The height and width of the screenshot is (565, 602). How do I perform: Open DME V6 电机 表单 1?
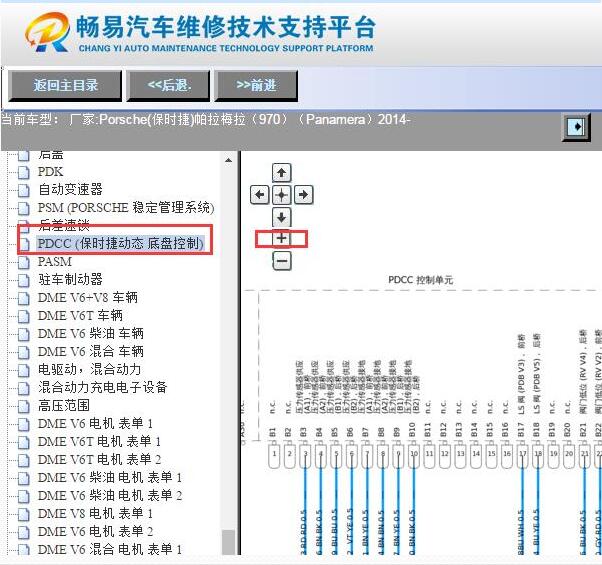pyautogui.click(x=95, y=423)
